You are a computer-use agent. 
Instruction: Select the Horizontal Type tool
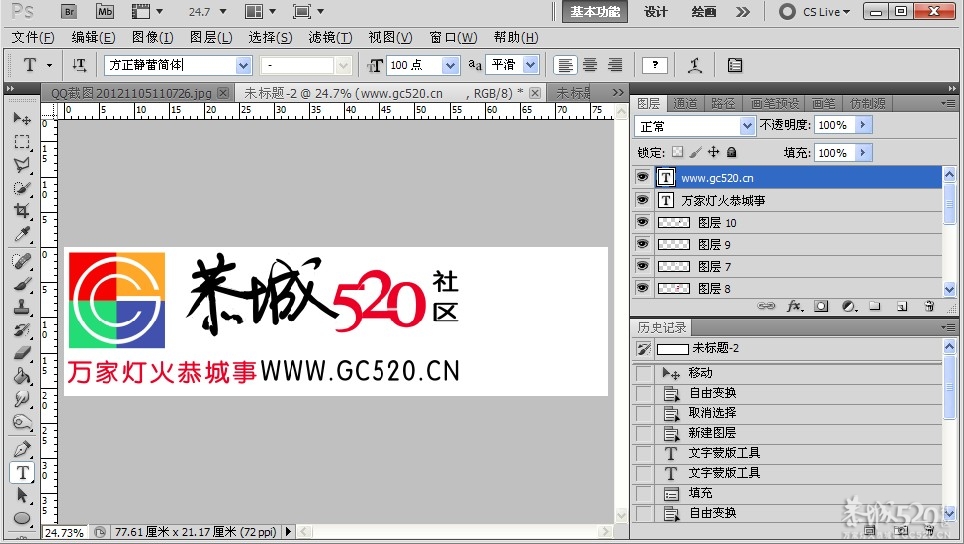pyautogui.click(x=22, y=472)
